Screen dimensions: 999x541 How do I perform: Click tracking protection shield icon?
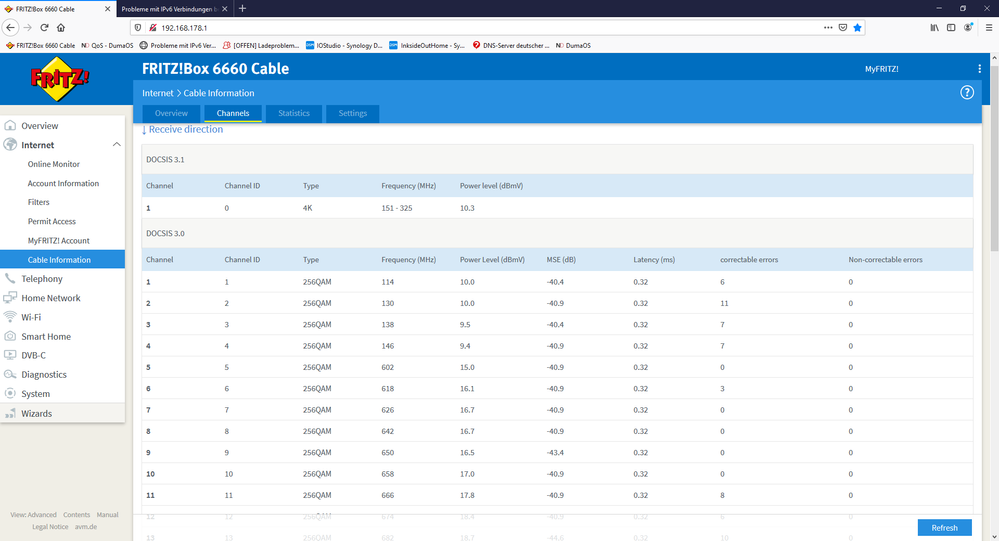(138, 27)
